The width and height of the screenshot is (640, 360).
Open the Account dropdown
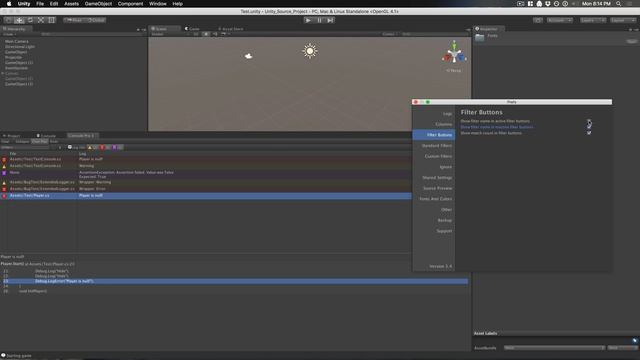(x=560, y=20)
